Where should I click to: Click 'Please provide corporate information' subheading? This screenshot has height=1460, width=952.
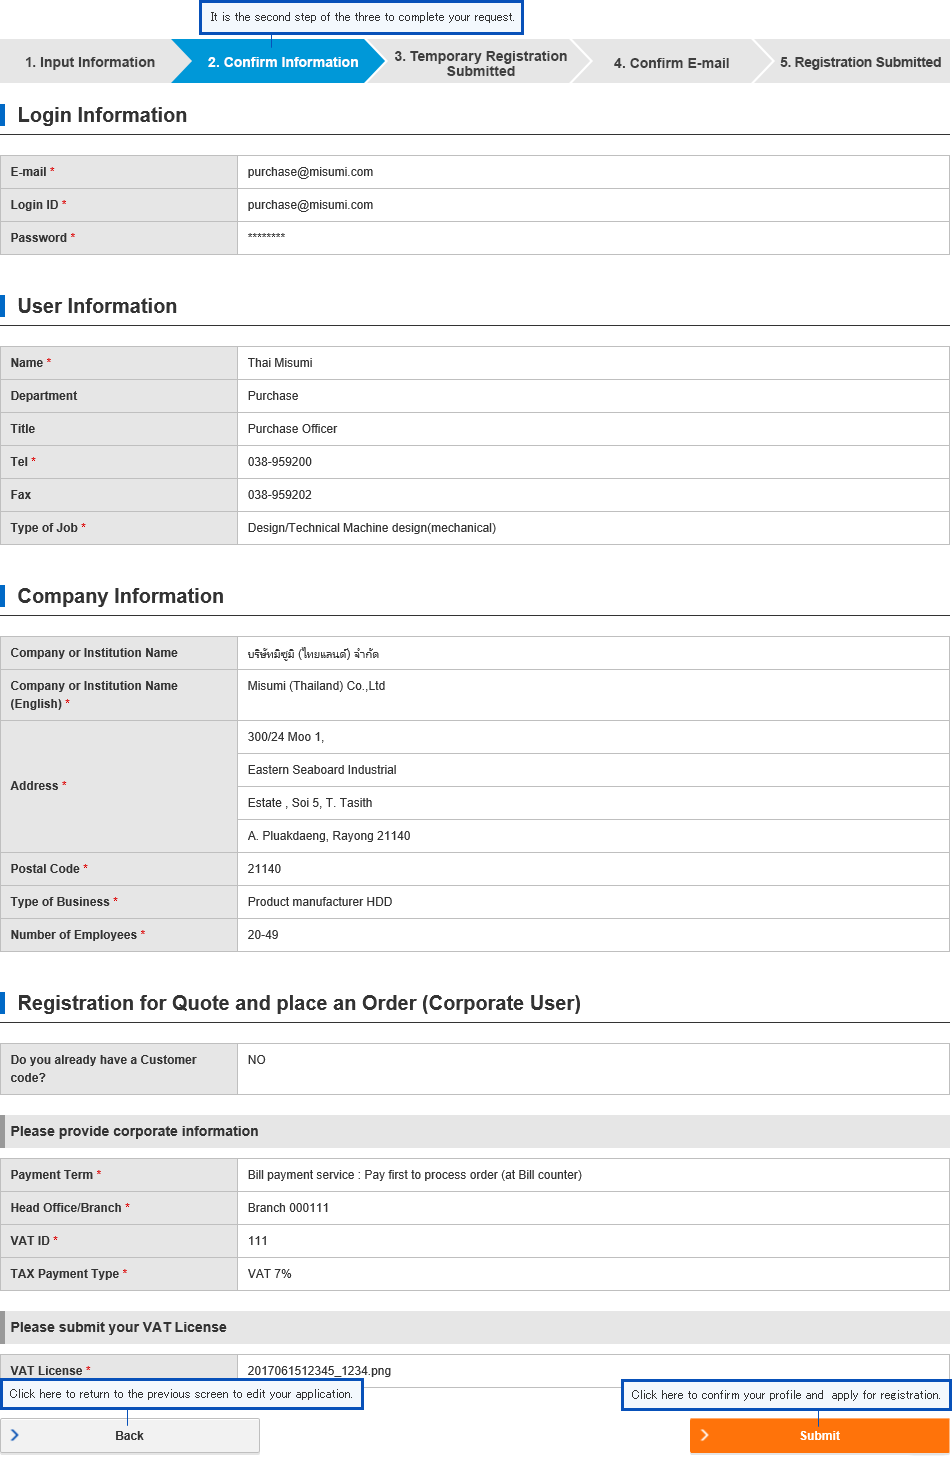[x=134, y=1131]
